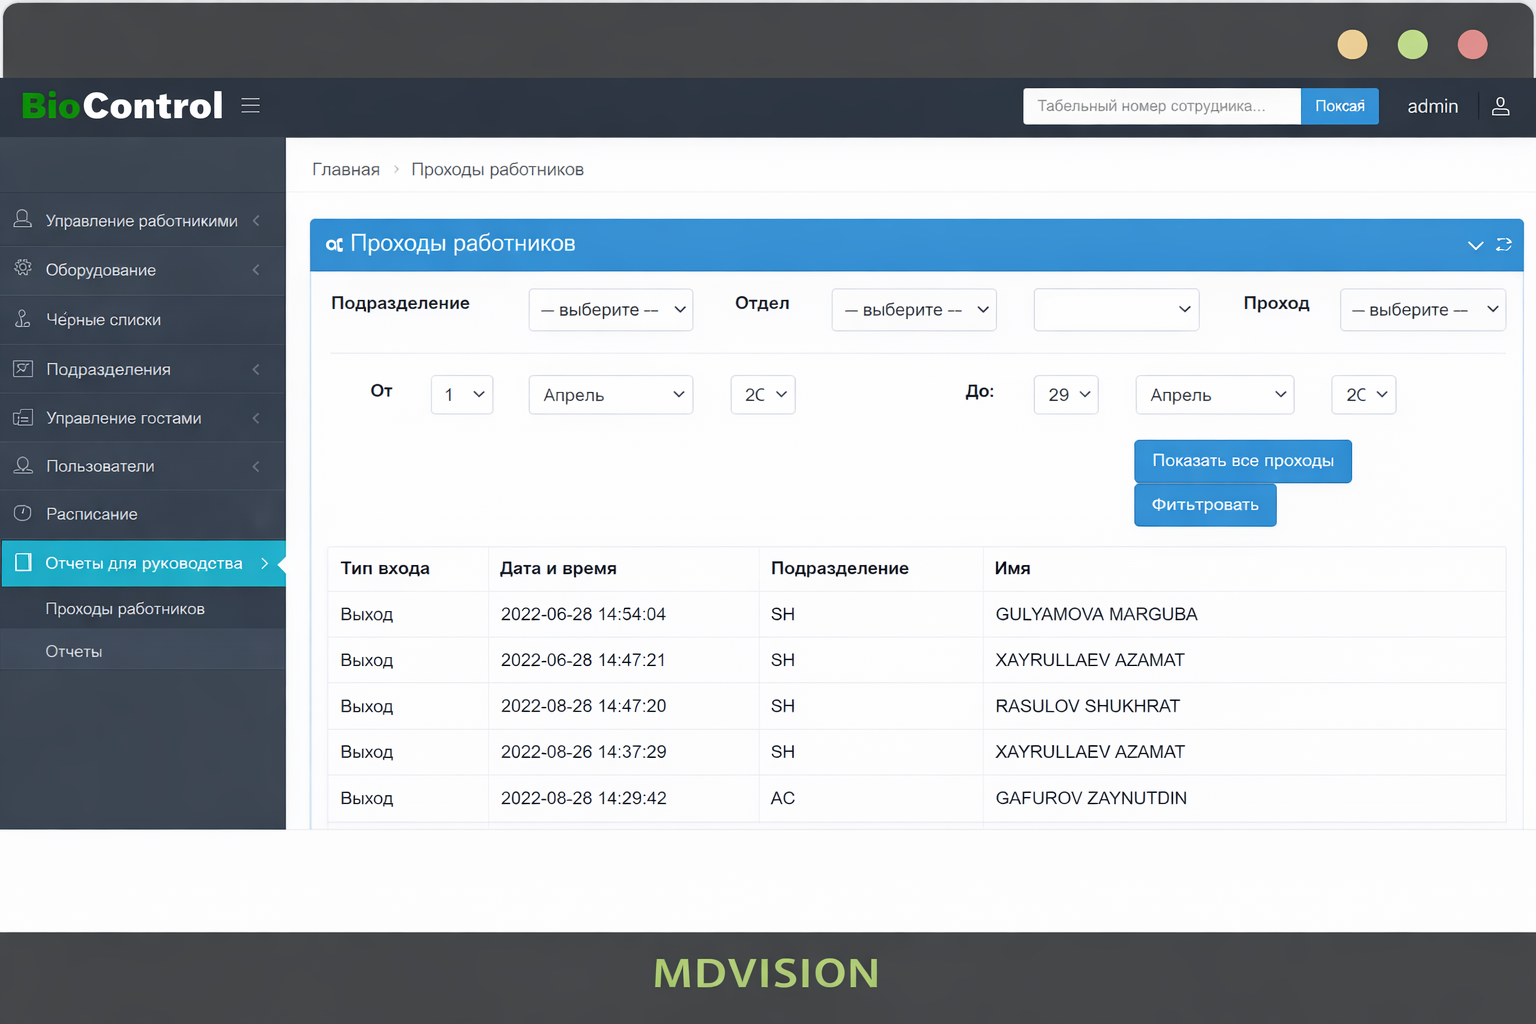Image resolution: width=1536 pixels, height=1024 pixels.
Task: Collapse the Проходы работников panel chevron
Action: [1475, 245]
